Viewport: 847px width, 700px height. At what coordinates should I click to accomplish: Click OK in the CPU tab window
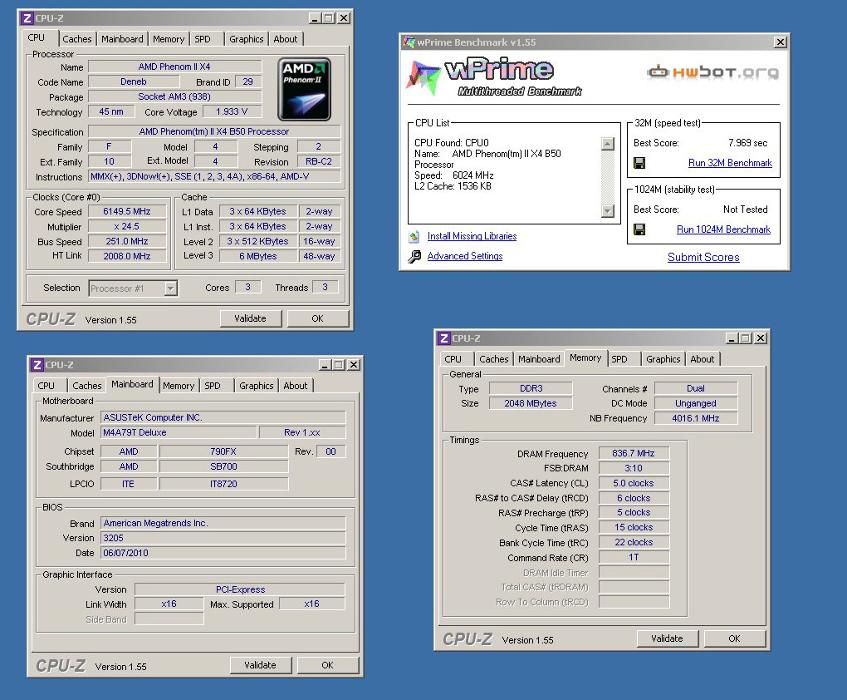pyautogui.click(x=318, y=319)
